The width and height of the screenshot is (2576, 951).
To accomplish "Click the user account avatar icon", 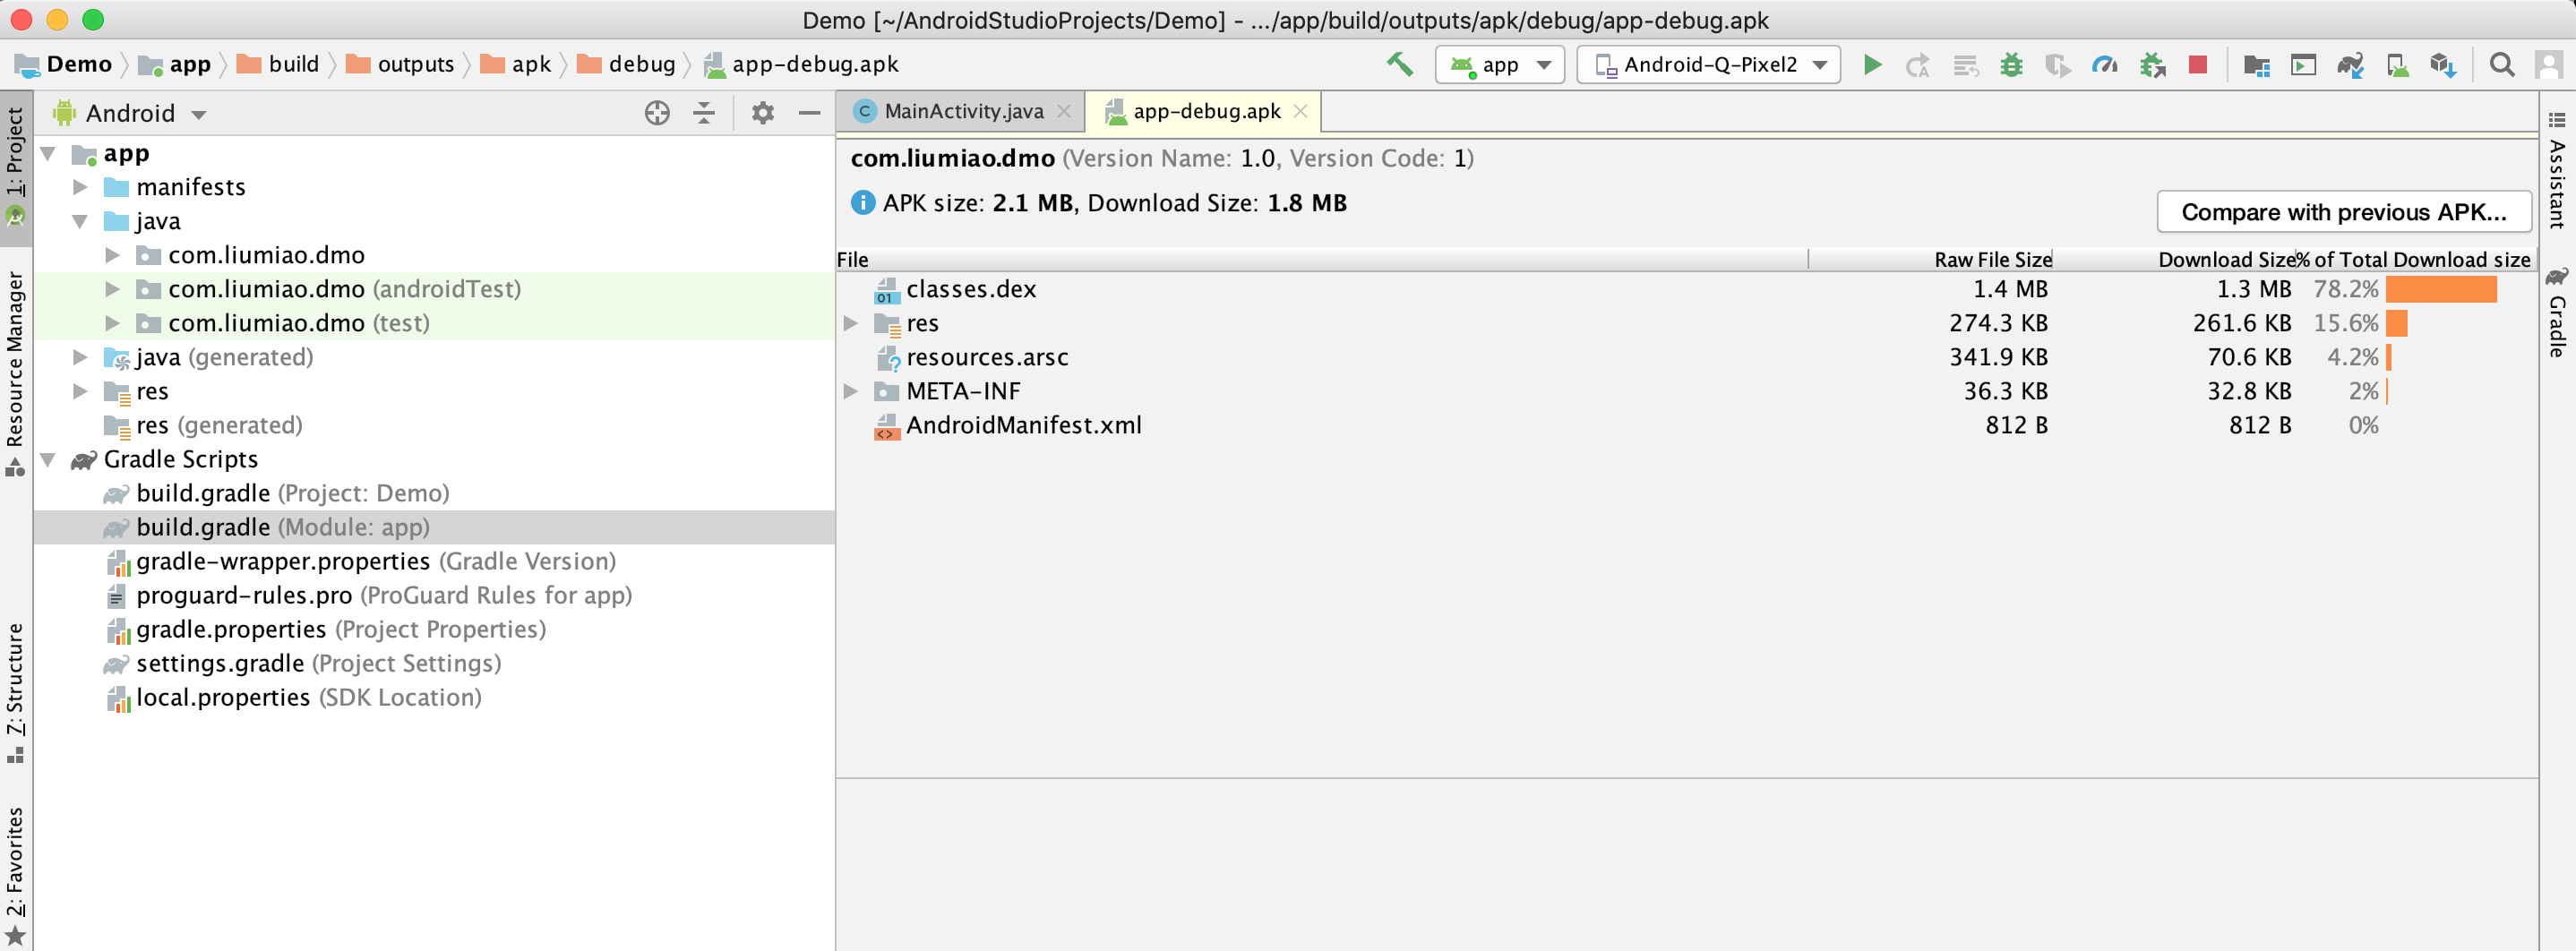I will (2548, 65).
